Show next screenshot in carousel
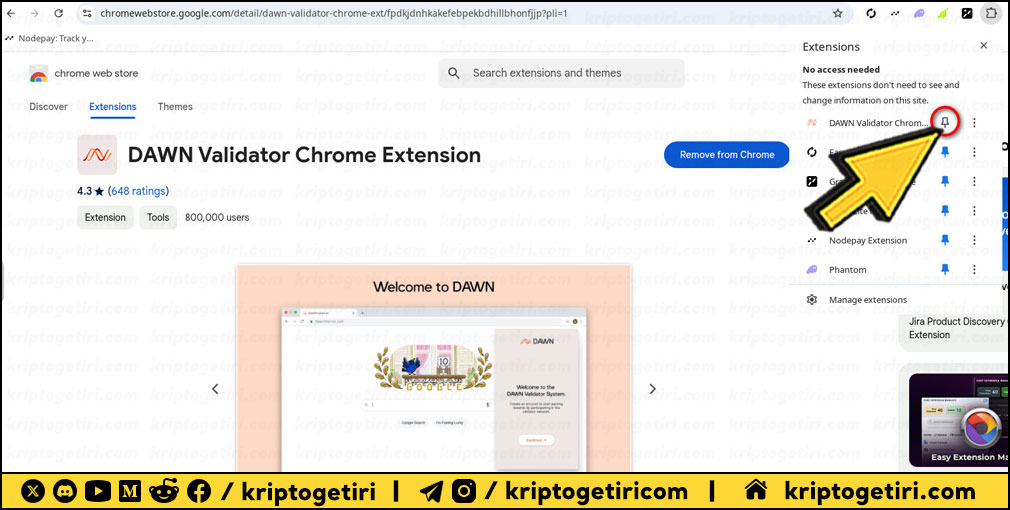1010x510 pixels. click(653, 389)
